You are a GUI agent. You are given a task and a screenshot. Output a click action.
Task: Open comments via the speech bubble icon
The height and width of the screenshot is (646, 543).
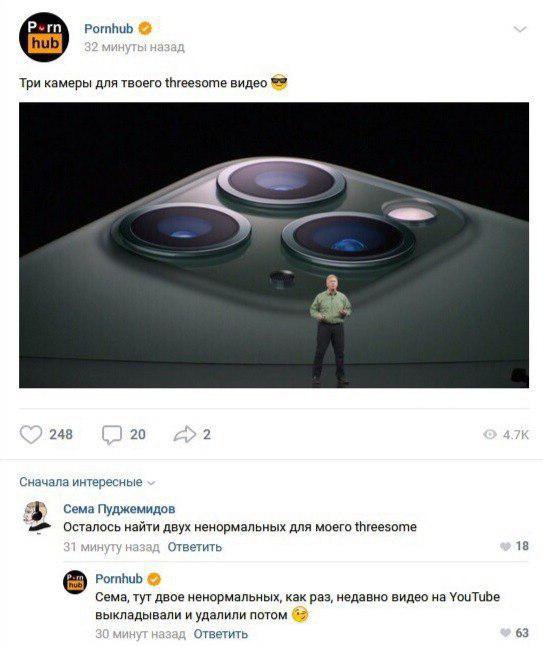112,435
